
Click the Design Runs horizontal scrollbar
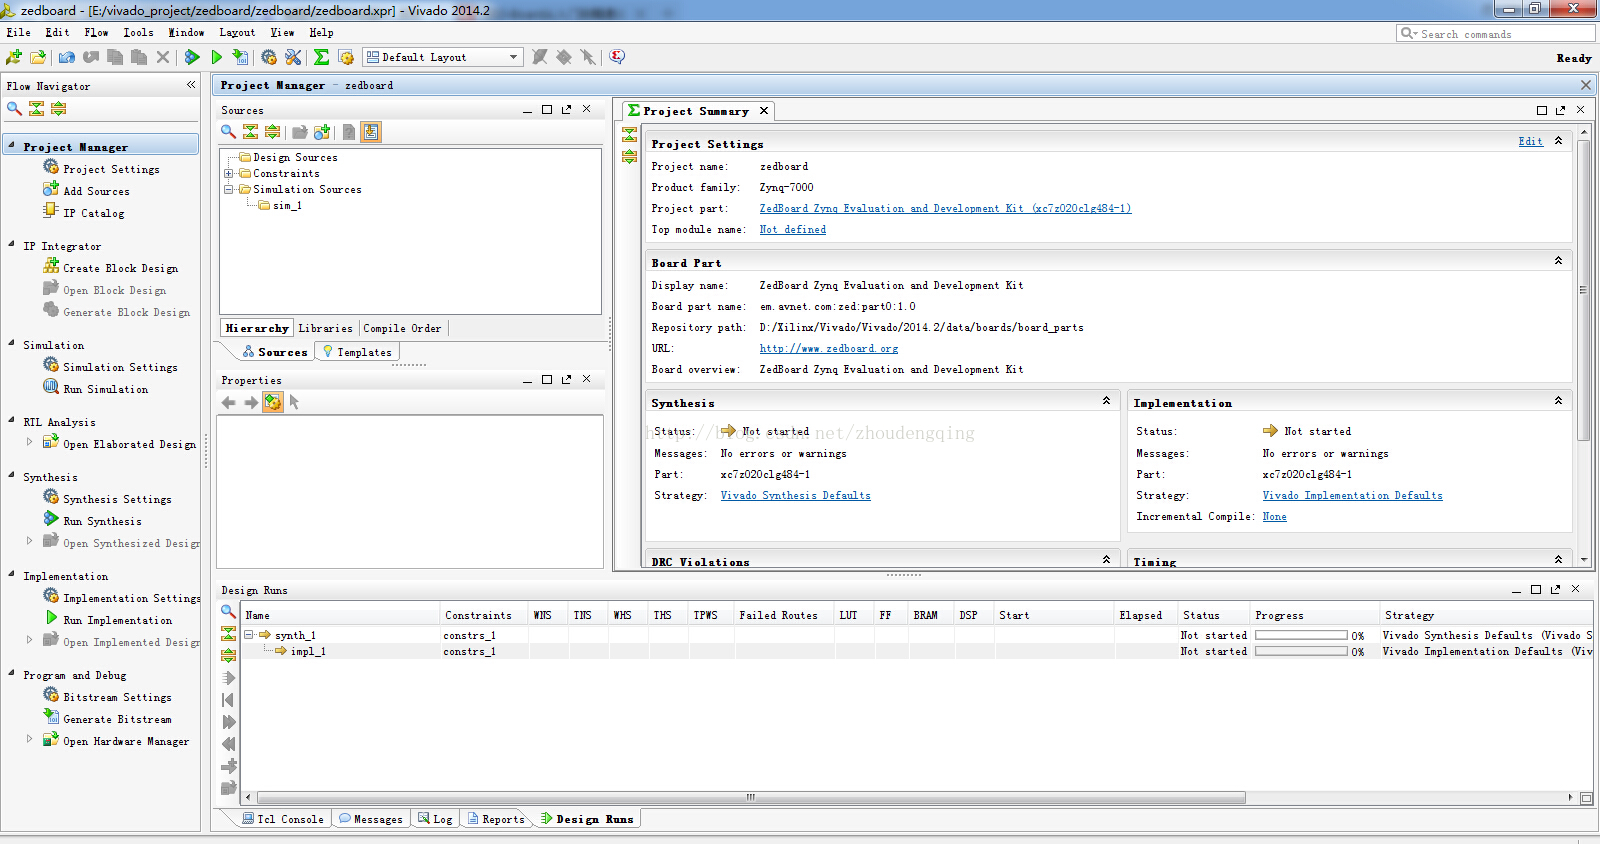(751, 798)
